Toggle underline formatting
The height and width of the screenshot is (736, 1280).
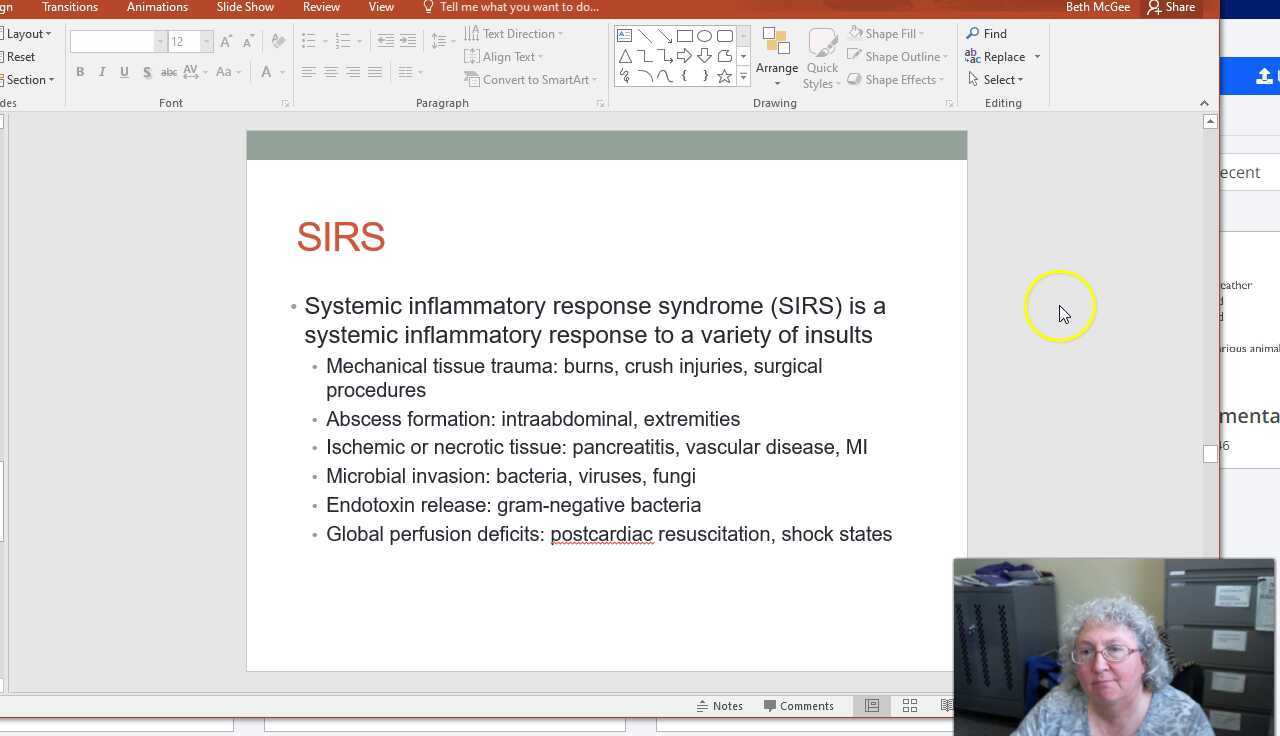(124, 72)
